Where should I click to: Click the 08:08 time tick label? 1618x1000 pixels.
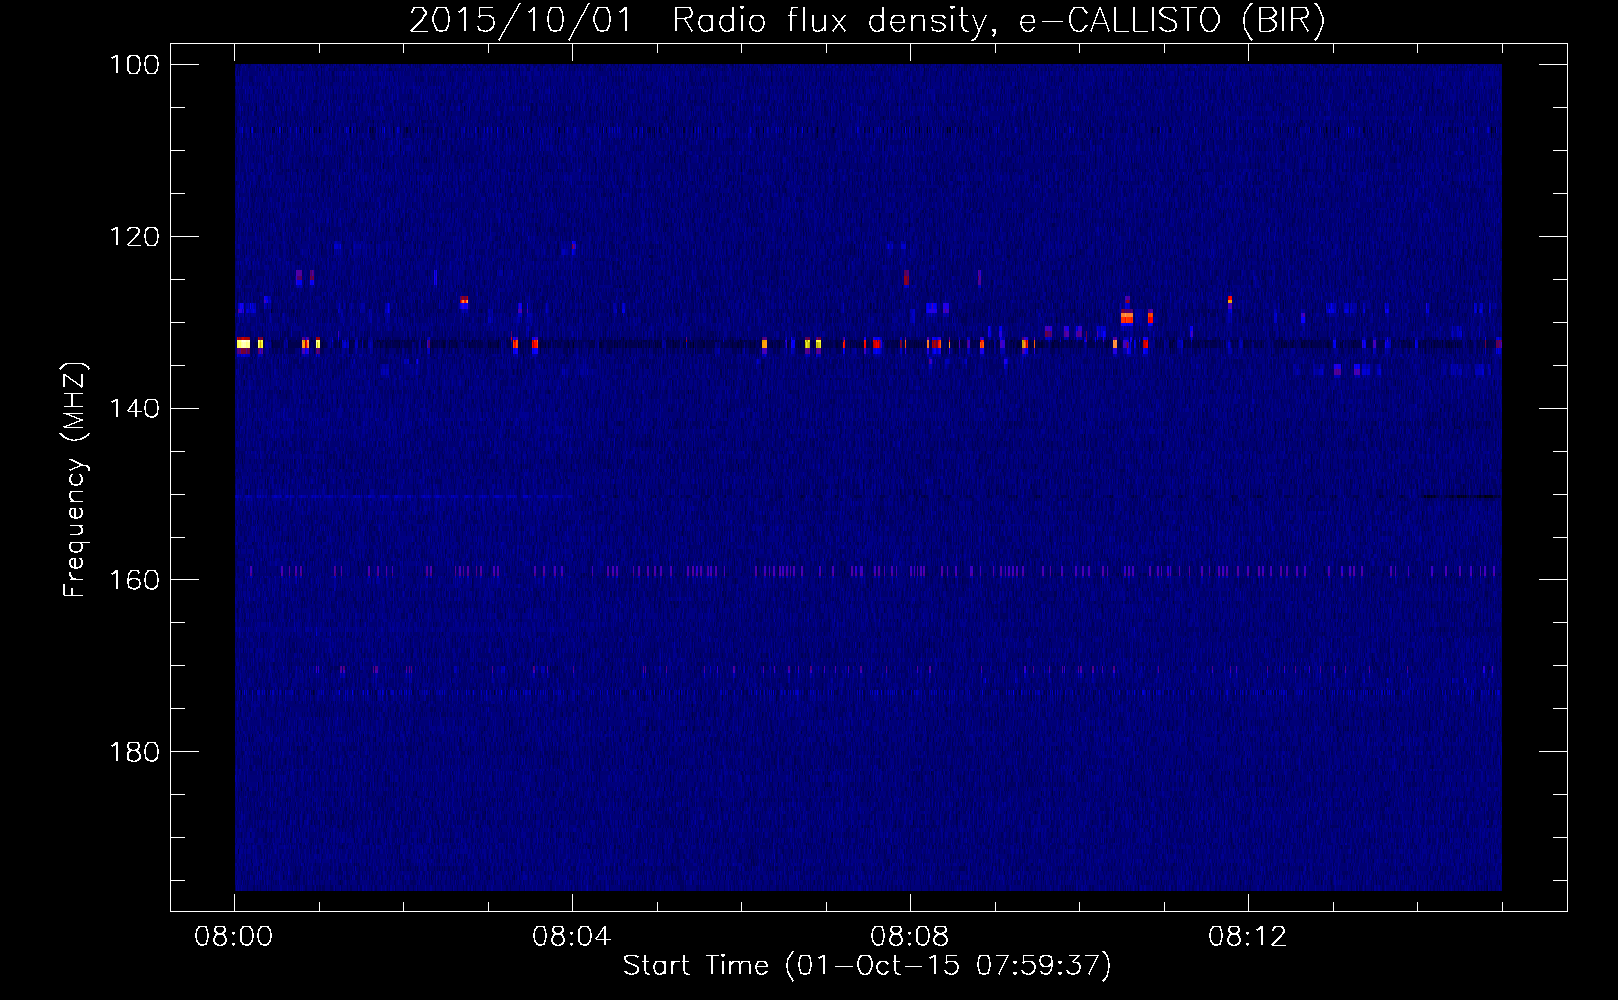910,937
